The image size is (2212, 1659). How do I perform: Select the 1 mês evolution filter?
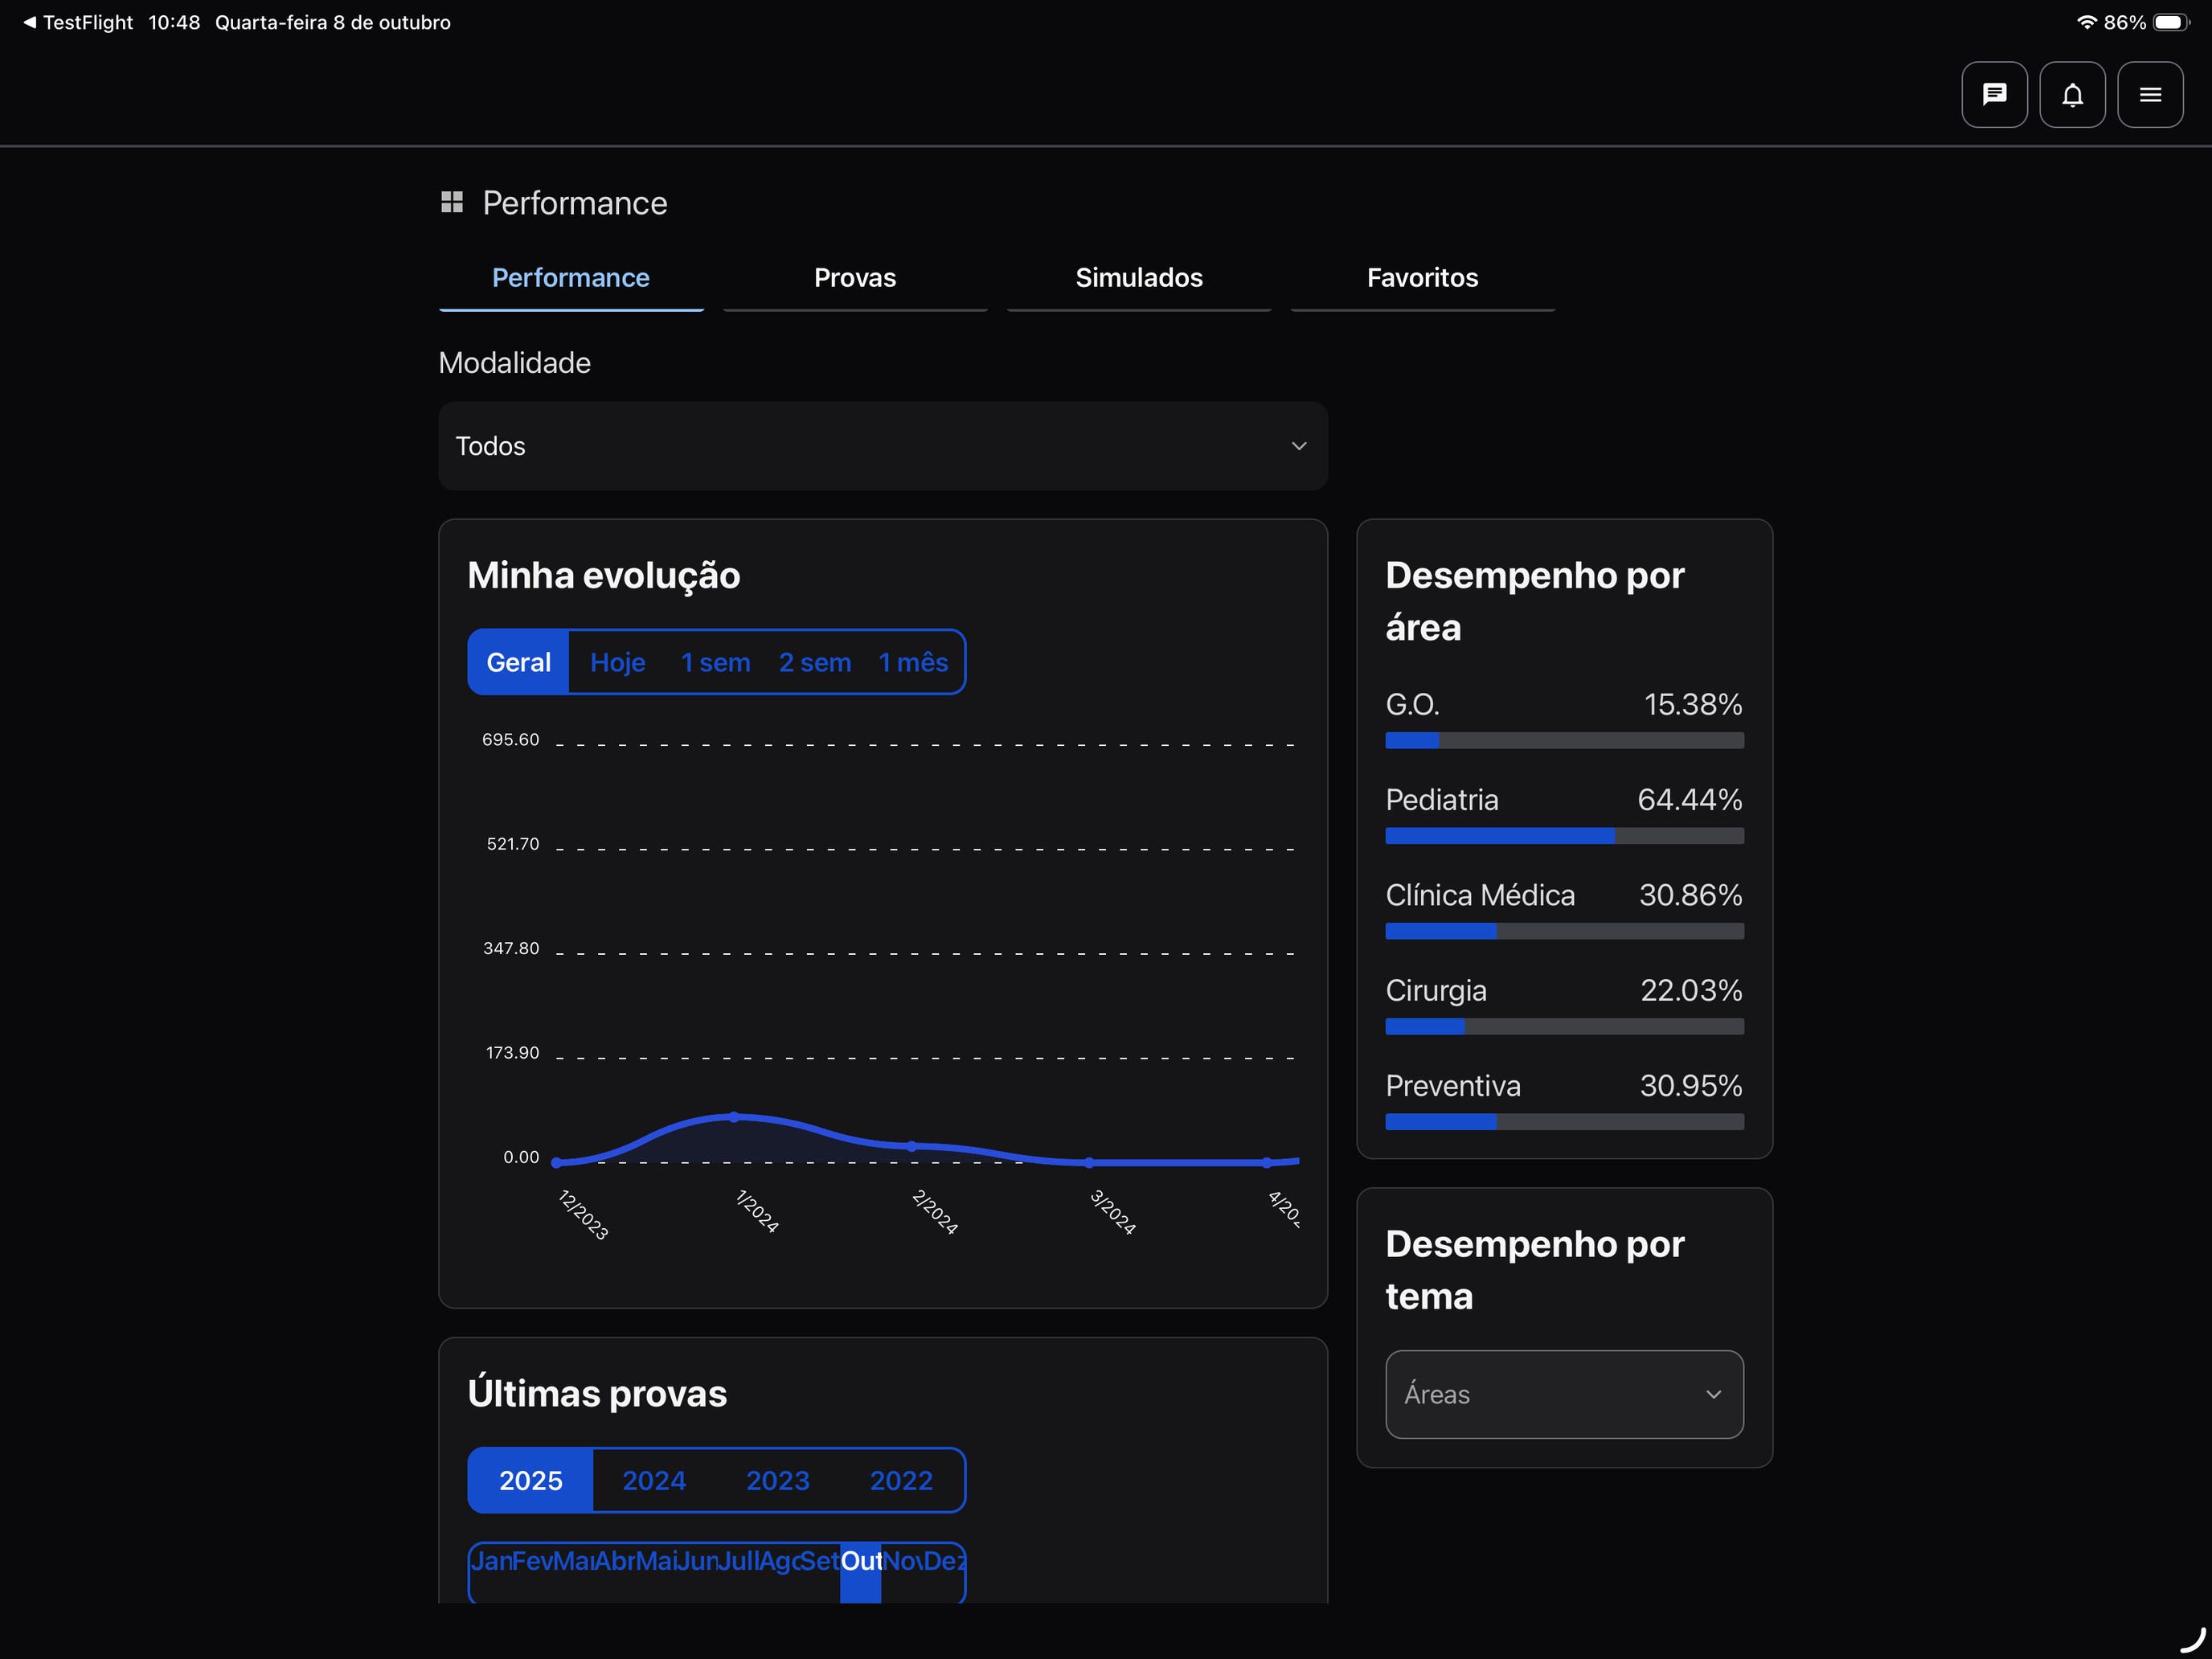point(913,662)
